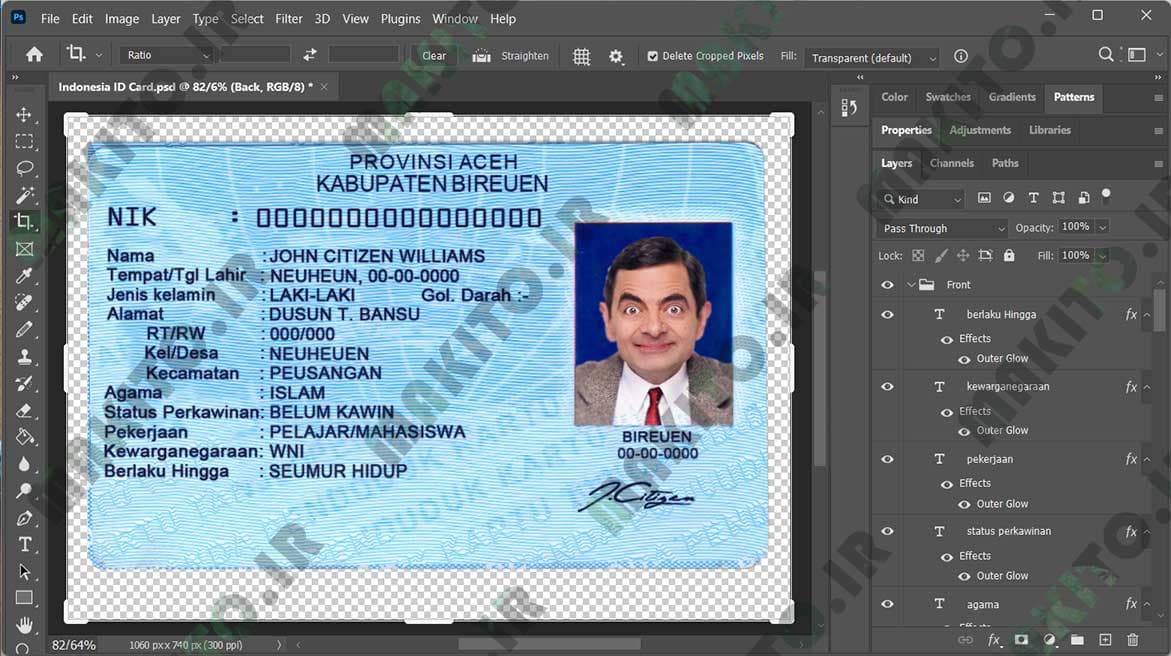
Task: Select the Dodge tool
Action: (x=24, y=491)
